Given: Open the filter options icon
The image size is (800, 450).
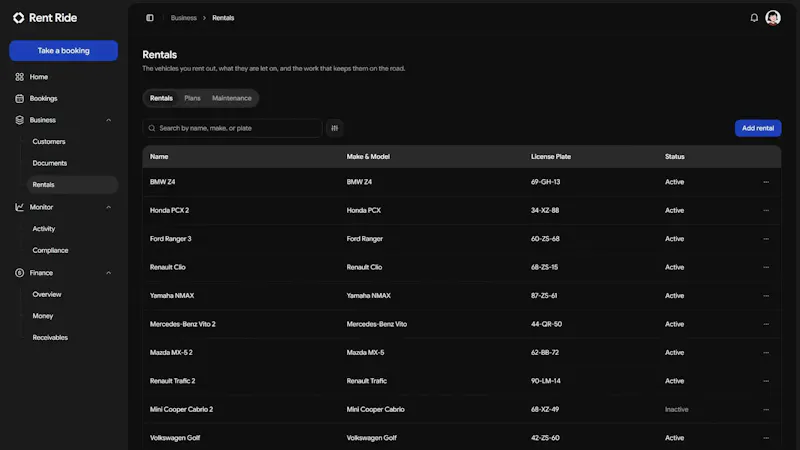Looking at the screenshot, I should pyautogui.click(x=335, y=128).
